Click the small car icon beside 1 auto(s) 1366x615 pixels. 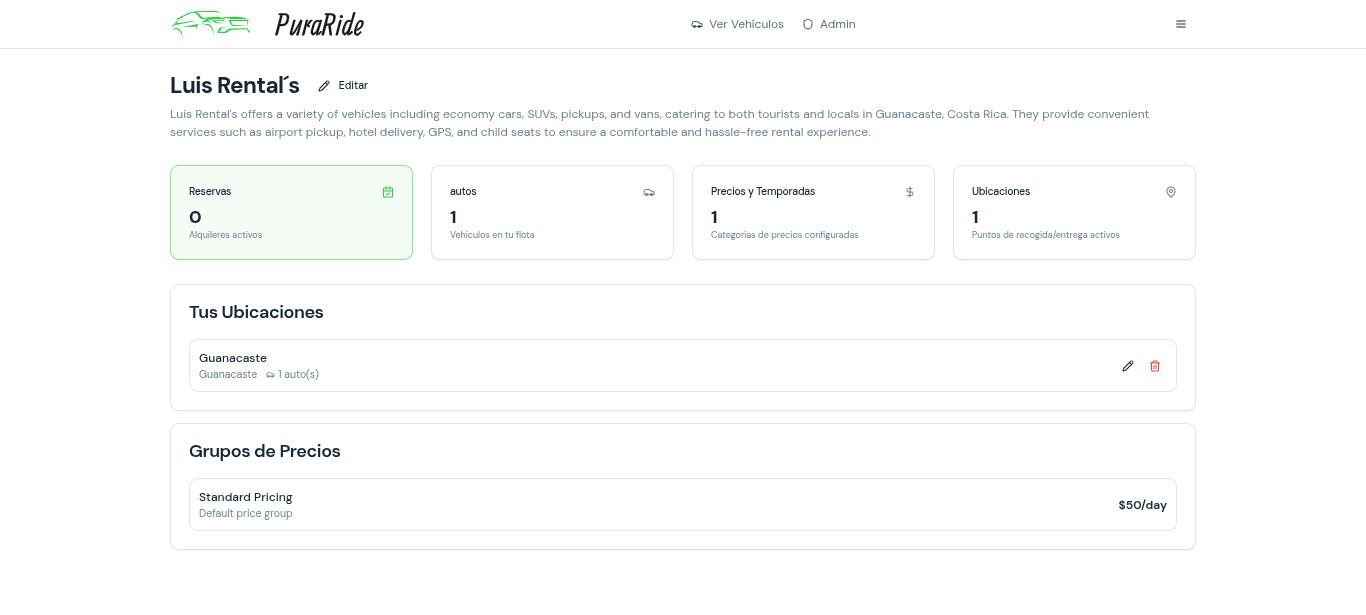coord(270,375)
